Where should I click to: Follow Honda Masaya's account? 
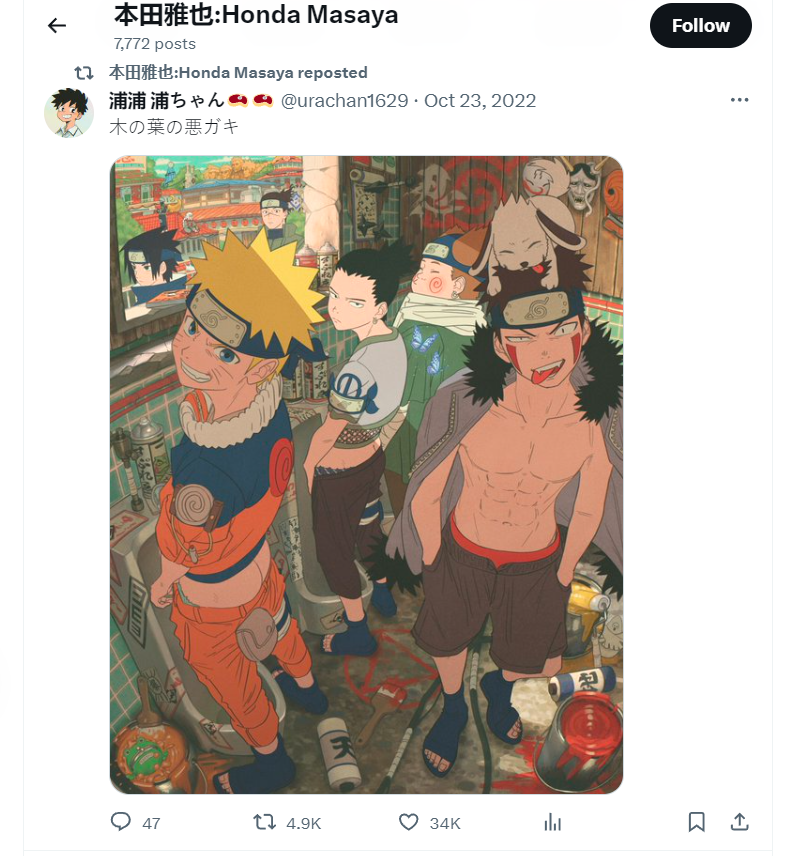(x=701, y=25)
